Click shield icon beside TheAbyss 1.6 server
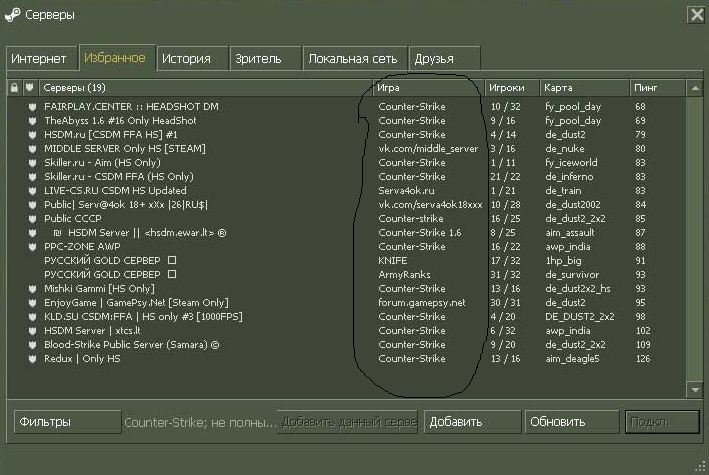This screenshot has height=475, width=709. pyautogui.click(x=32, y=121)
